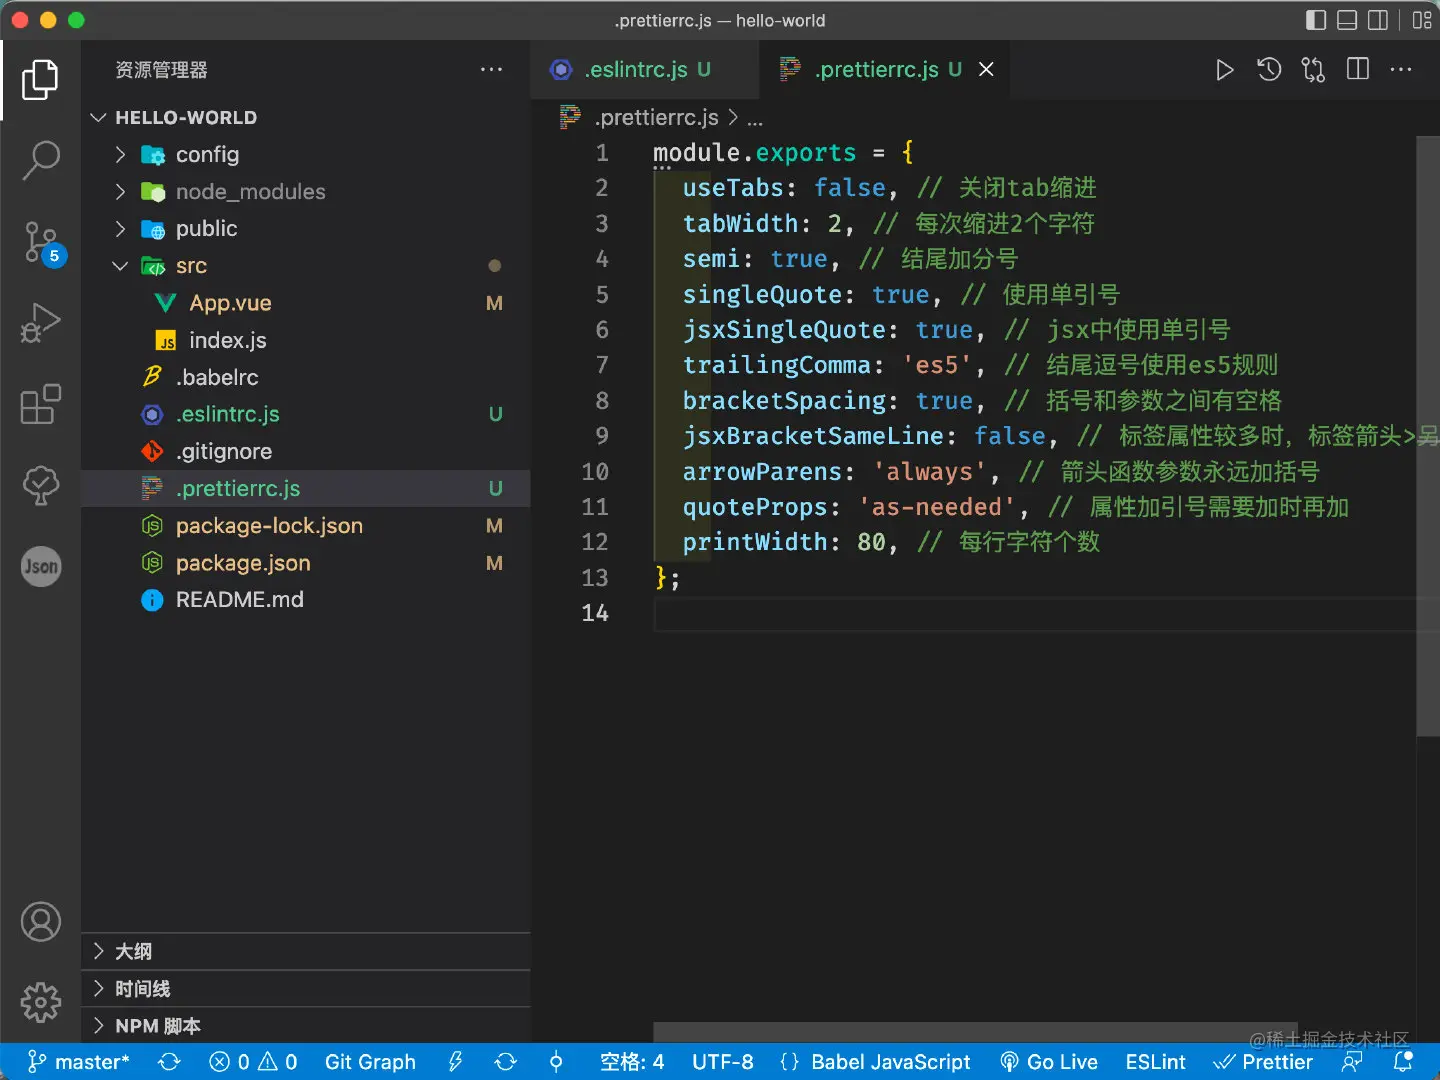This screenshot has height=1080, width=1440.
Task: Change indentation via 空格: 4
Action: pos(632,1062)
